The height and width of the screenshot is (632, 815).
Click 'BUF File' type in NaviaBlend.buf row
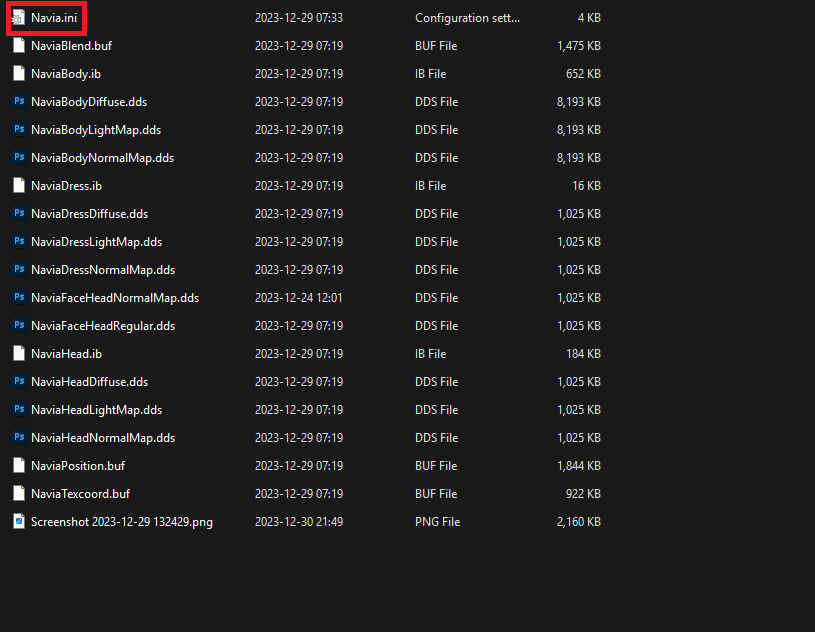coord(436,46)
